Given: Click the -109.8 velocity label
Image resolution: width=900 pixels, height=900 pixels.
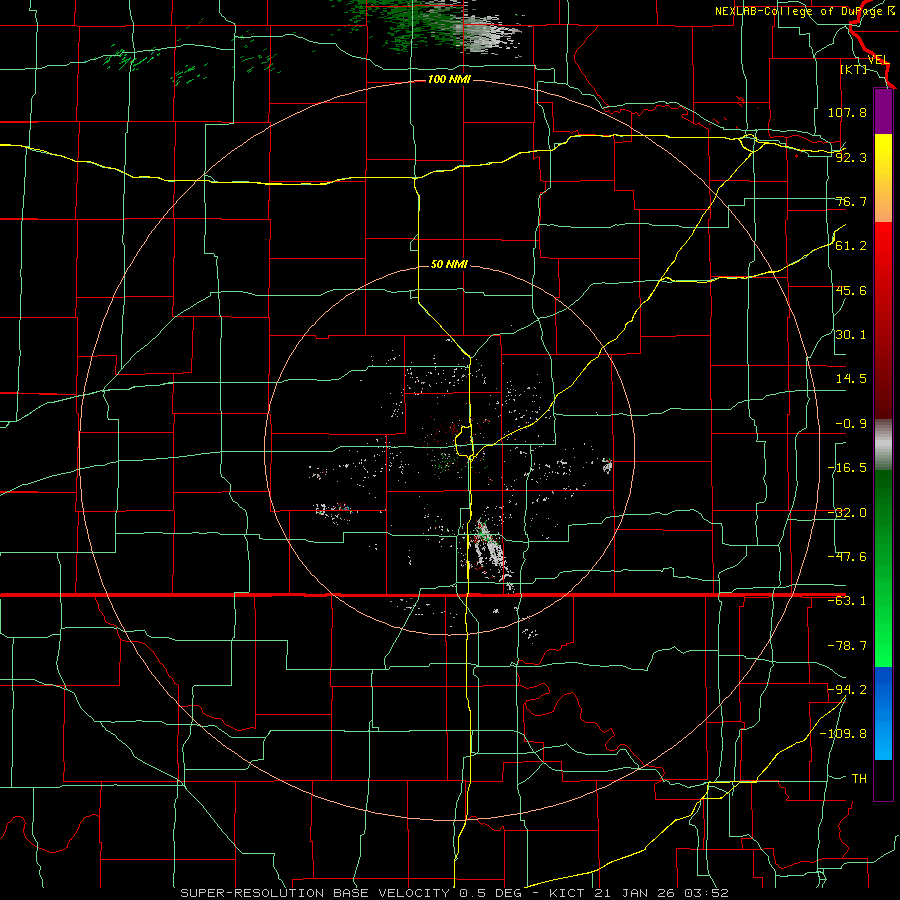Looking at the screenshot, I should point(843,734).
